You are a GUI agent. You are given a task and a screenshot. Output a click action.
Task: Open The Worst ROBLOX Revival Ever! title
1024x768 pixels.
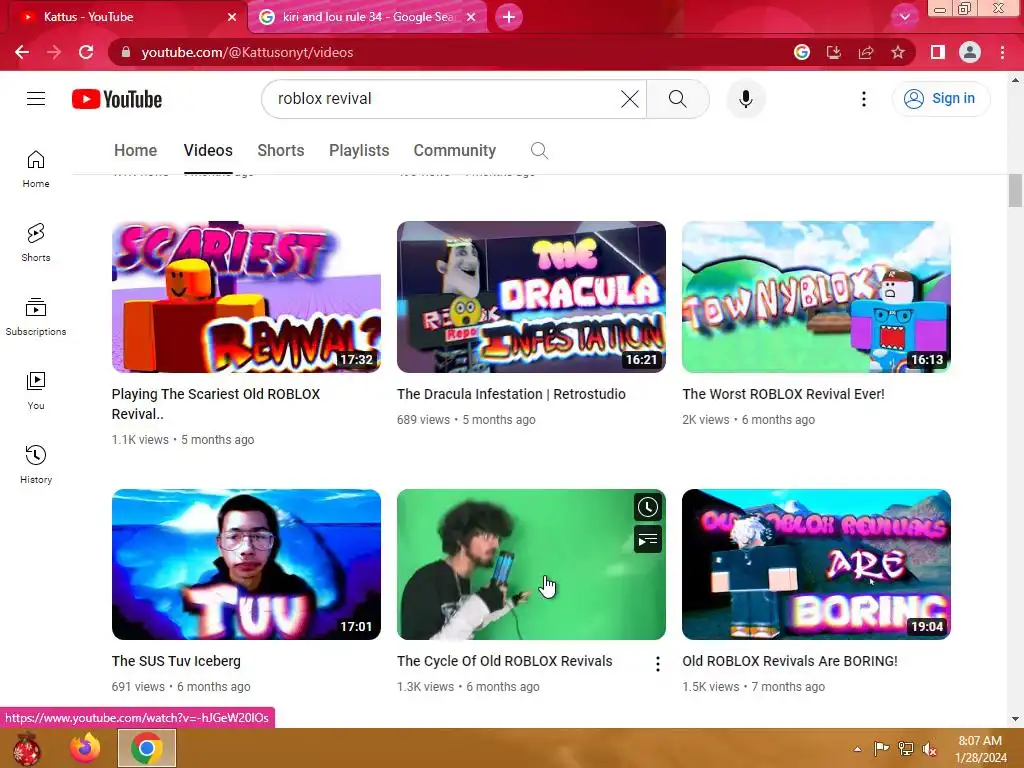tap(784, 394)
